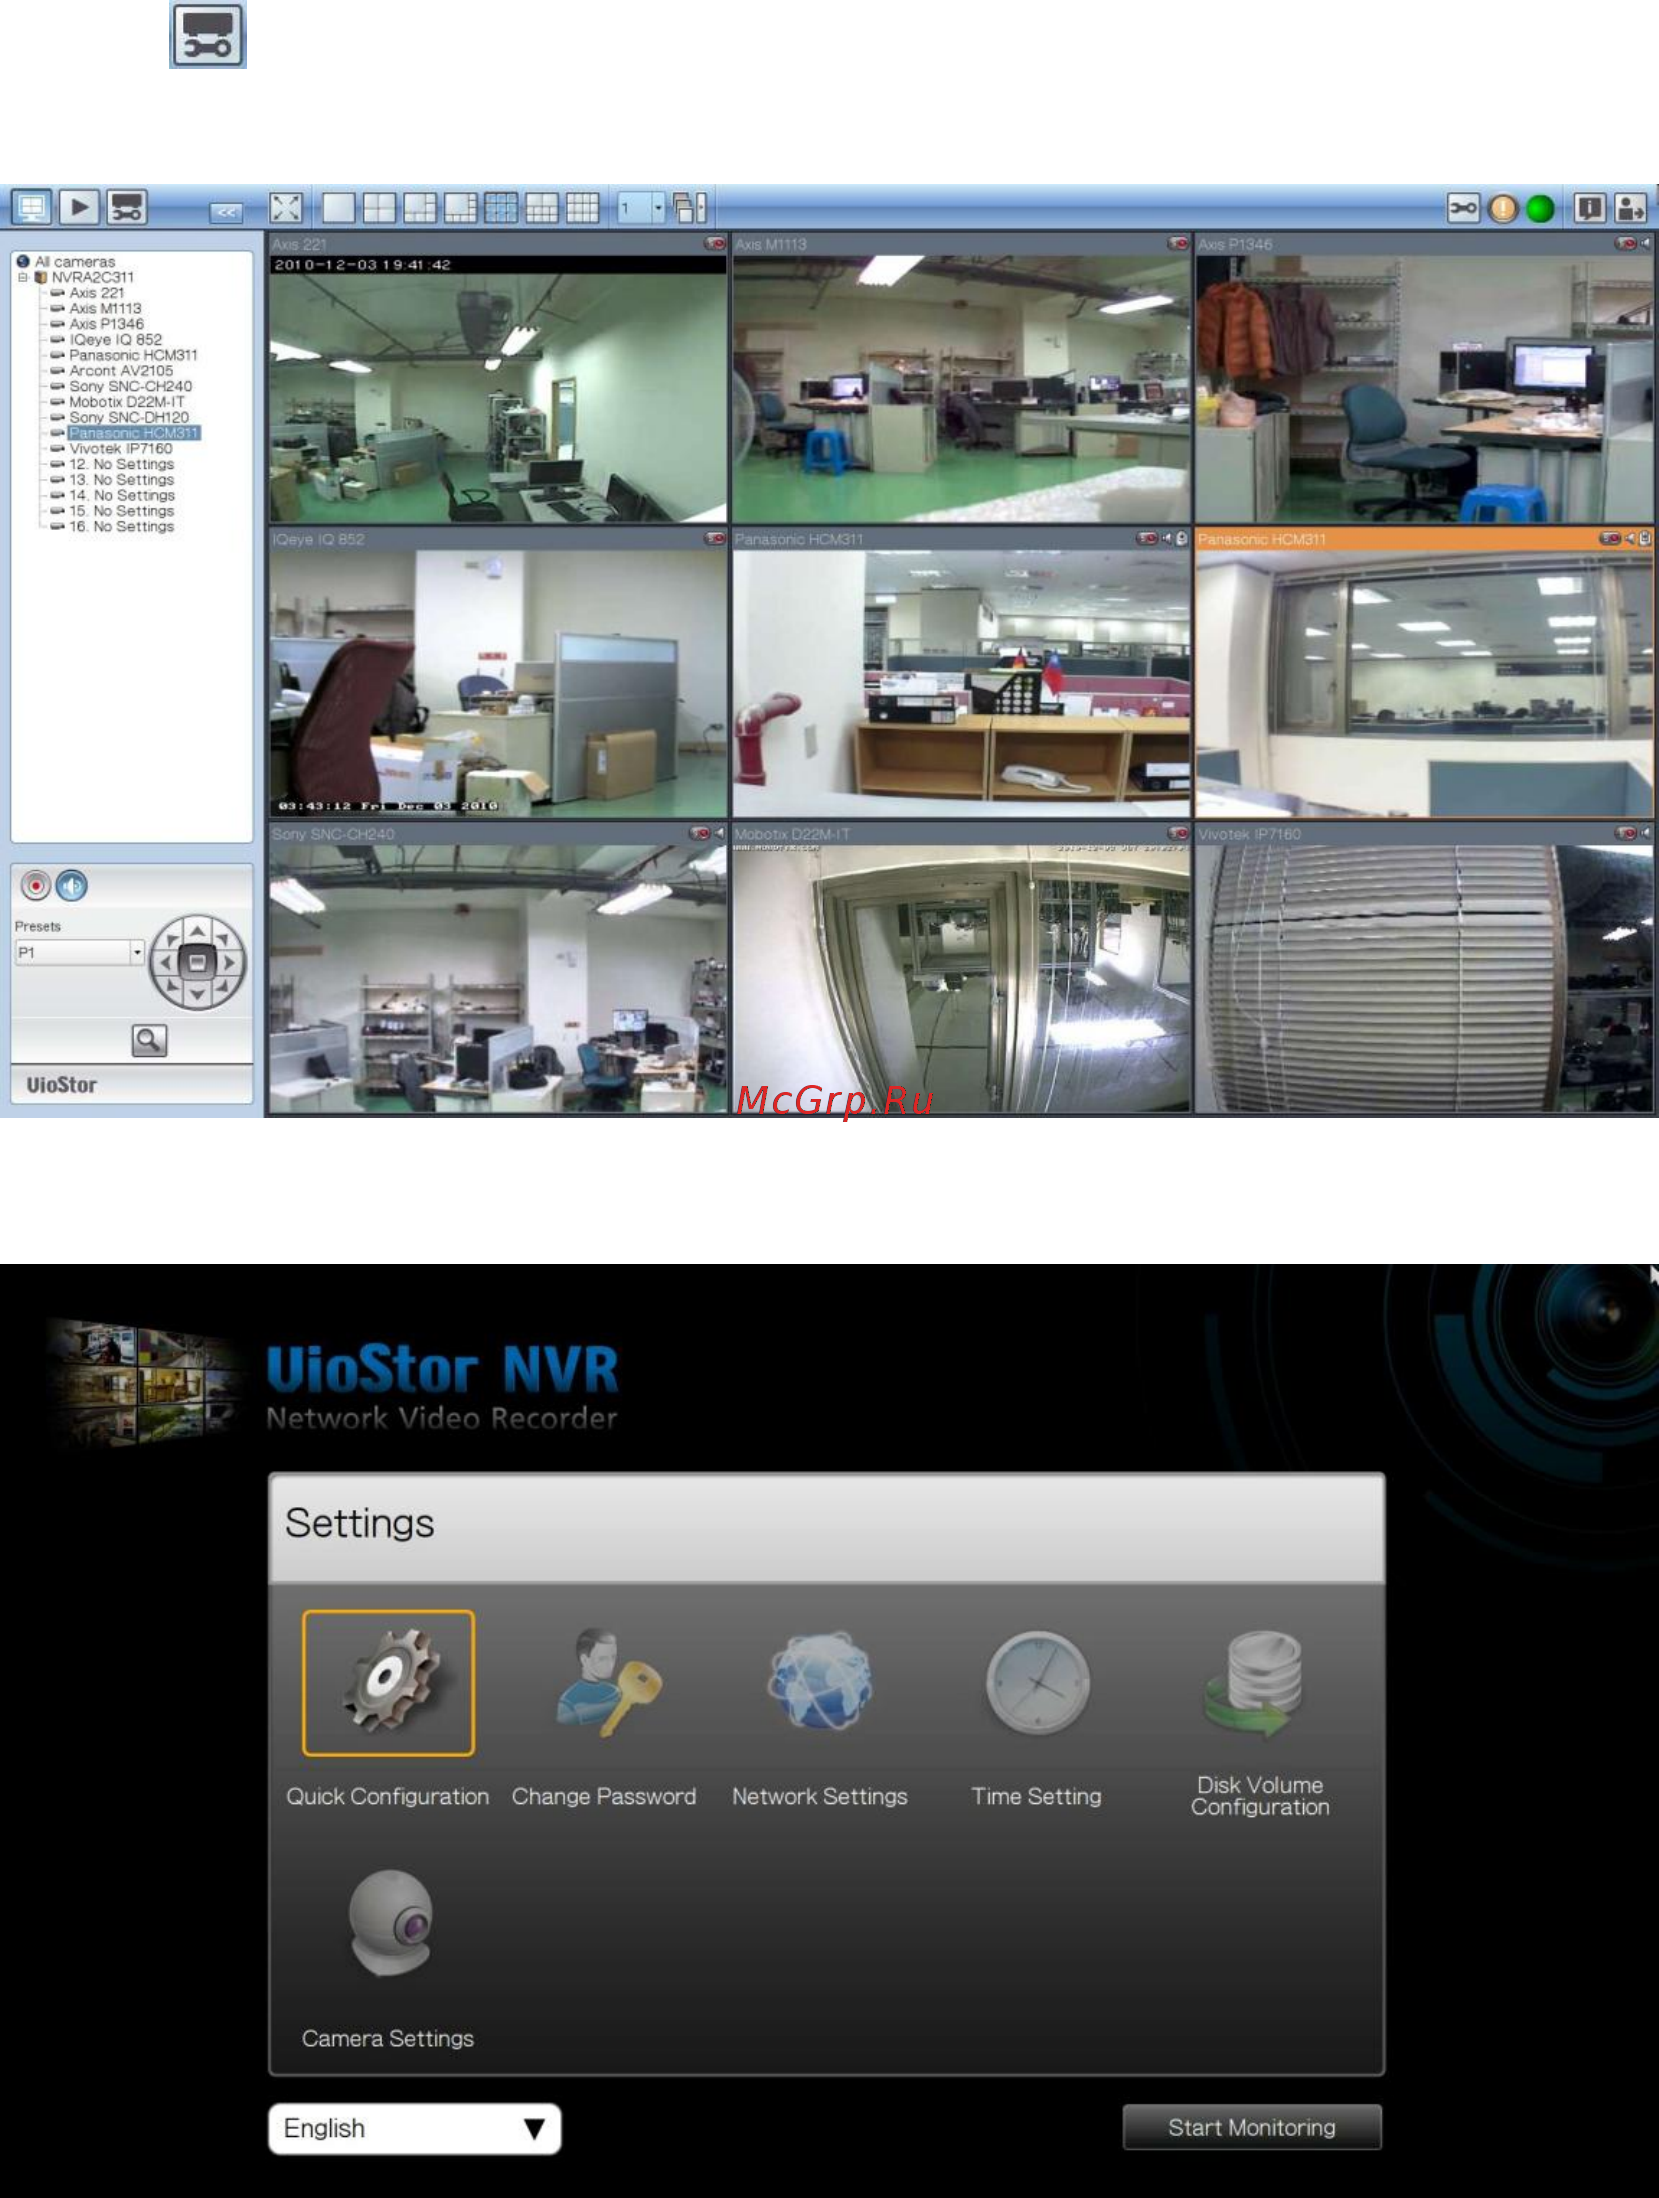Screen dimensions: 1659x2198
Task: Select Mobotix D22M-IT in the tree
Action: tap(127, 402)
